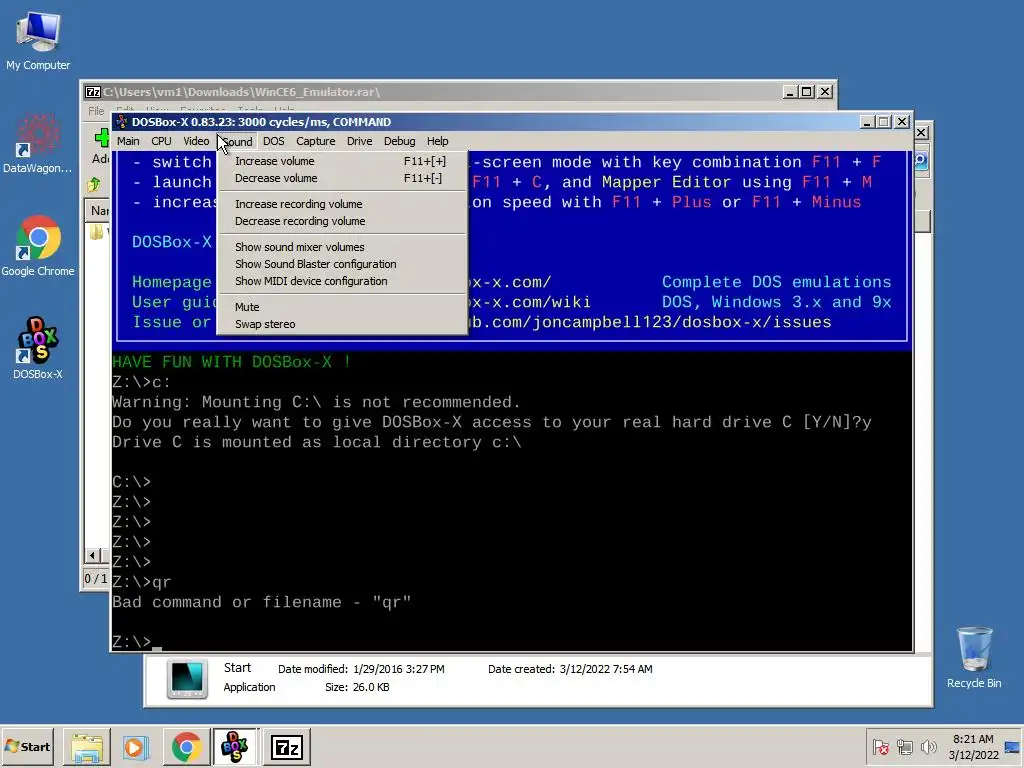Screen dimensions: 1024x768
Task: Switch to Chrome in the taskbar
Action: (x=186, y=747)
